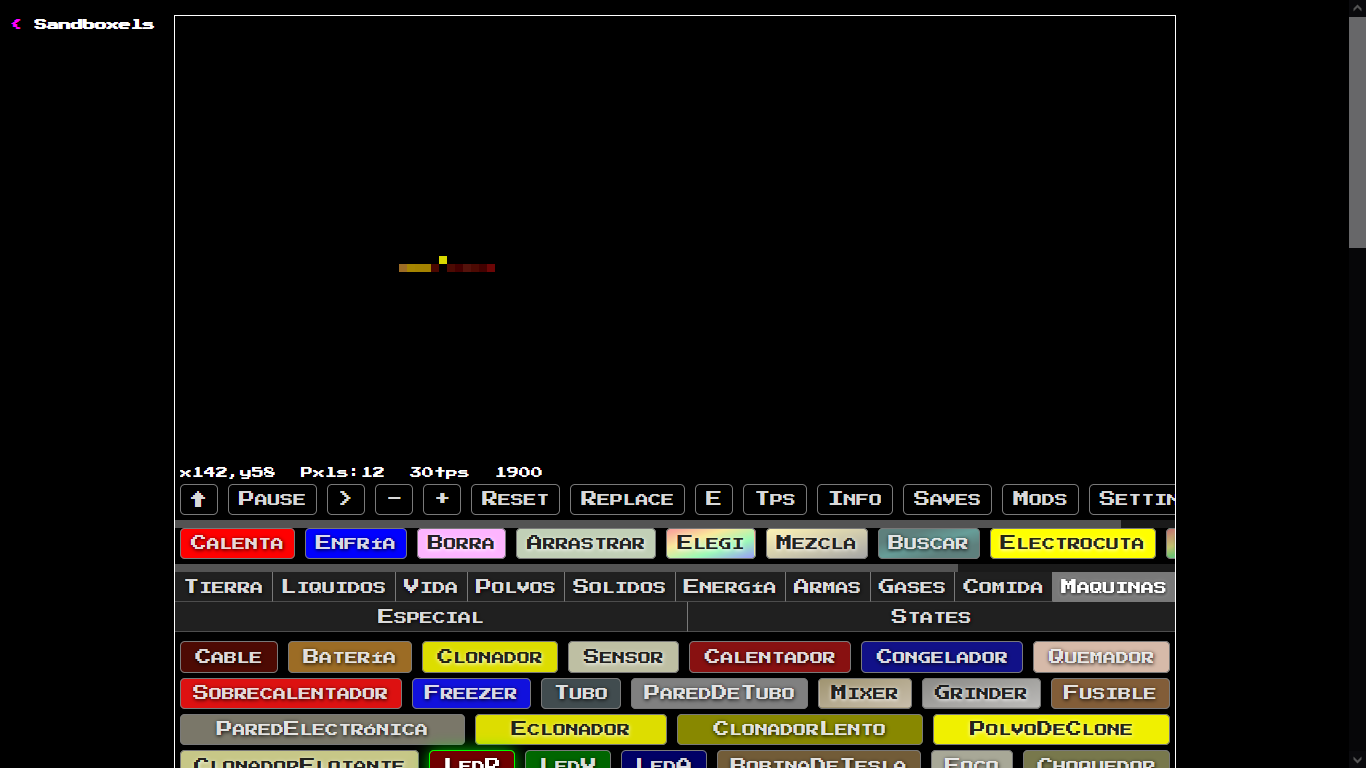This screenshot has width=1366, height=768.
Task: Select the Fusible element
Action: tap(1110, 693)
